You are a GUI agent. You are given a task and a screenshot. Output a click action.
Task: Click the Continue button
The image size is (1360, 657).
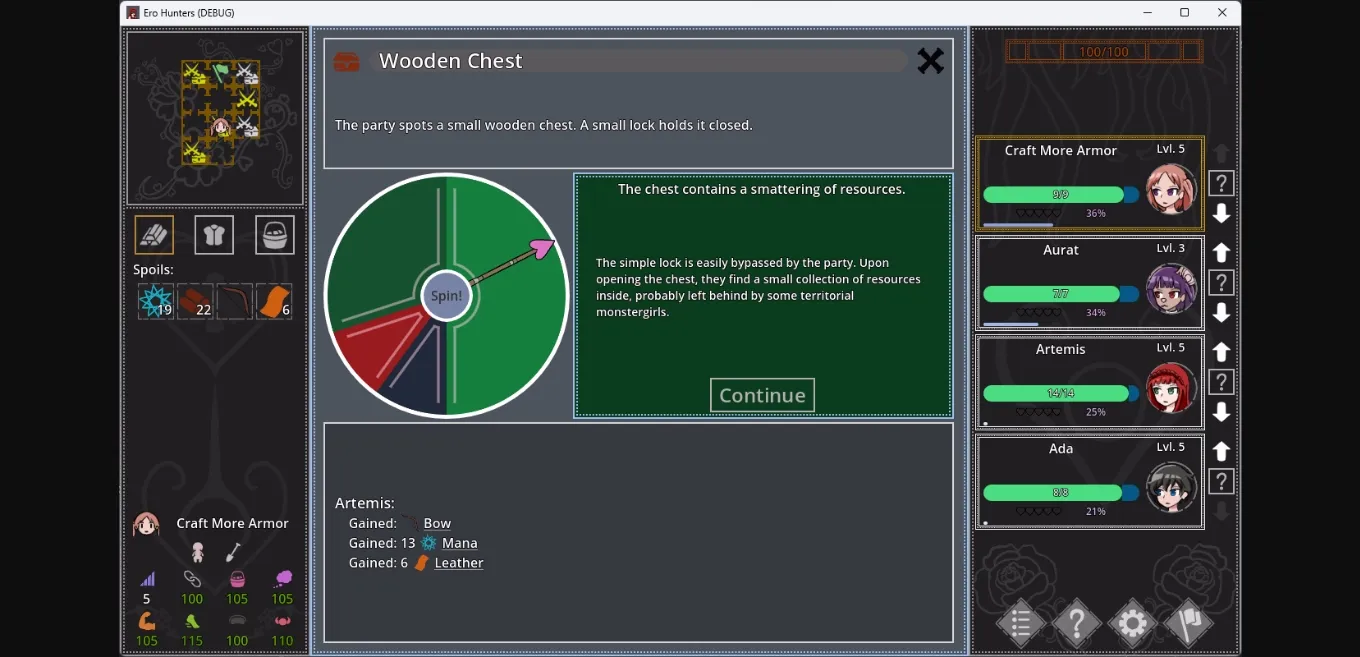[762, 395]
